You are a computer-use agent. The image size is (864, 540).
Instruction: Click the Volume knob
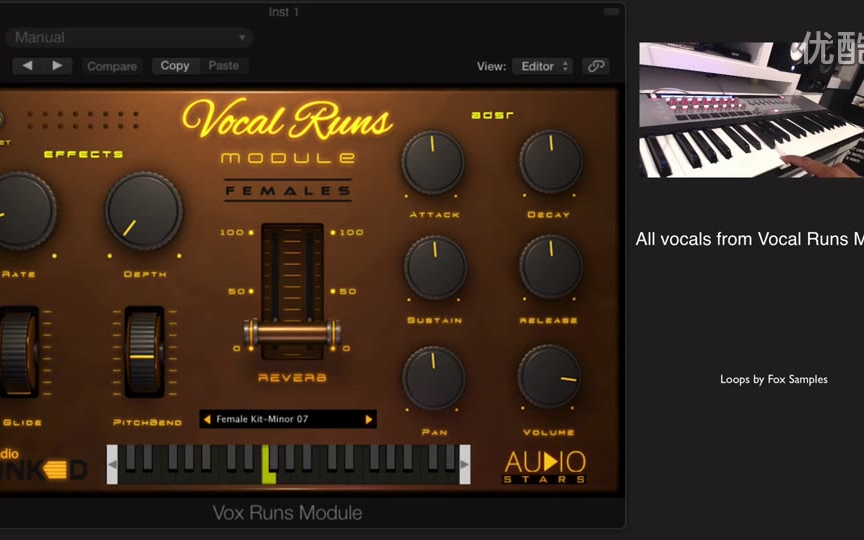pos(549,376)
